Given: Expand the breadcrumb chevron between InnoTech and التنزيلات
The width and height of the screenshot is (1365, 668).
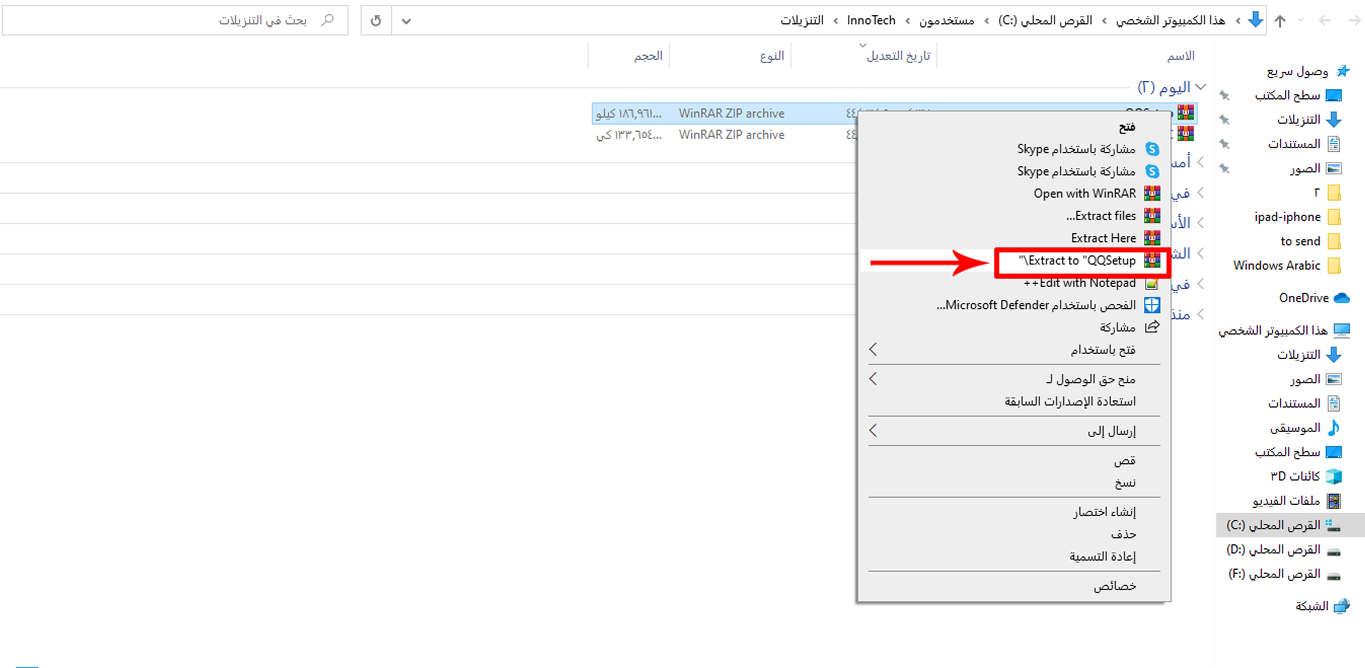Looking at the screenshot, I should 835,20.
